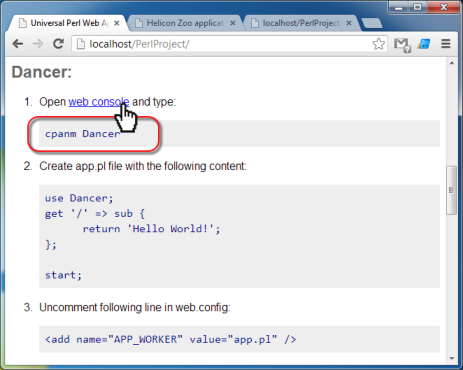Click 'Uncomment following line in web.config' text
Screen dimensions: 463x370
tap(135, 307)
